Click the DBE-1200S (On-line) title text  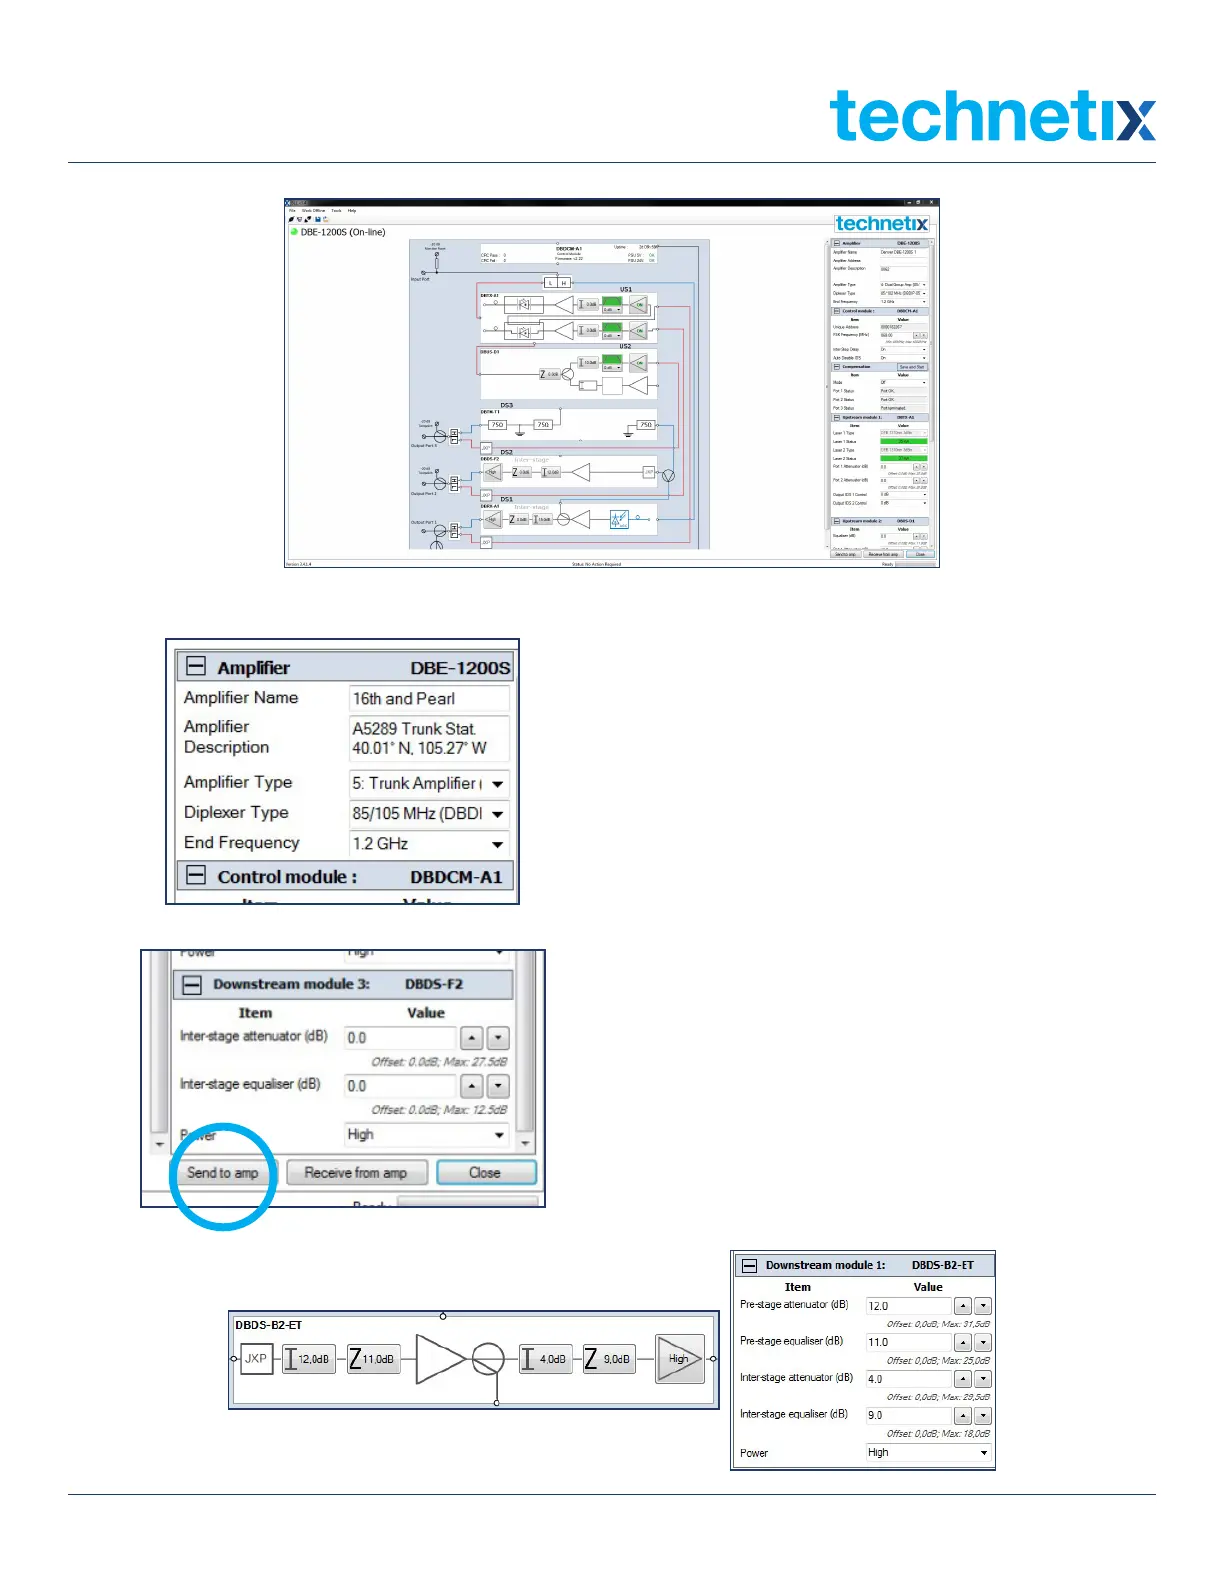(x=343, y=232)
